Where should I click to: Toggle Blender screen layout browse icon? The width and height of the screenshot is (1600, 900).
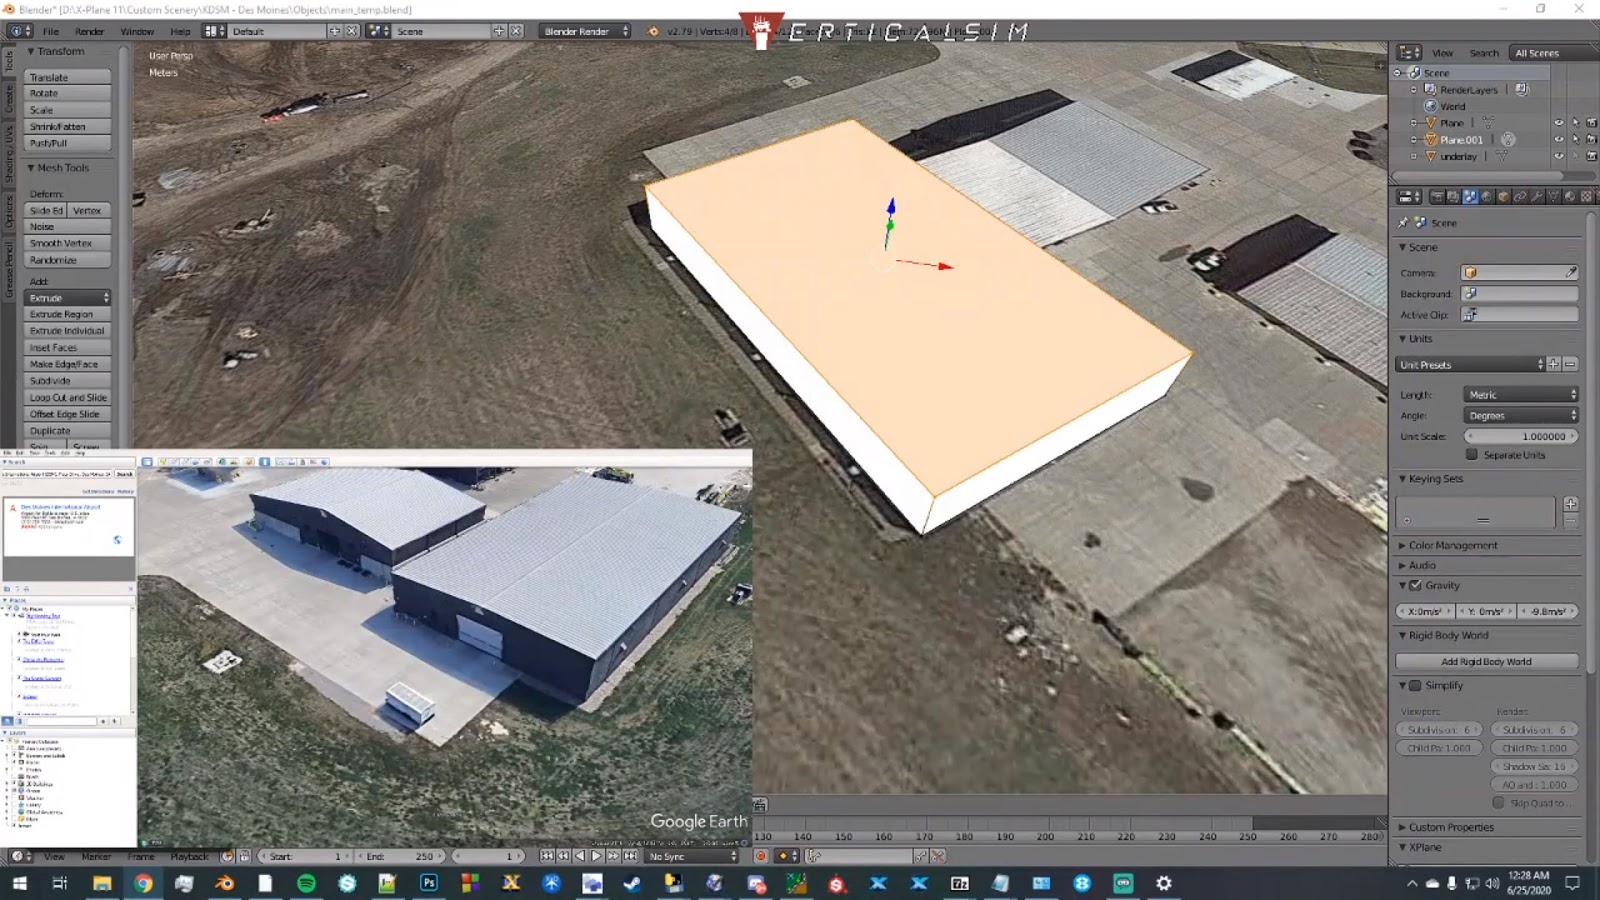point(214,31)
